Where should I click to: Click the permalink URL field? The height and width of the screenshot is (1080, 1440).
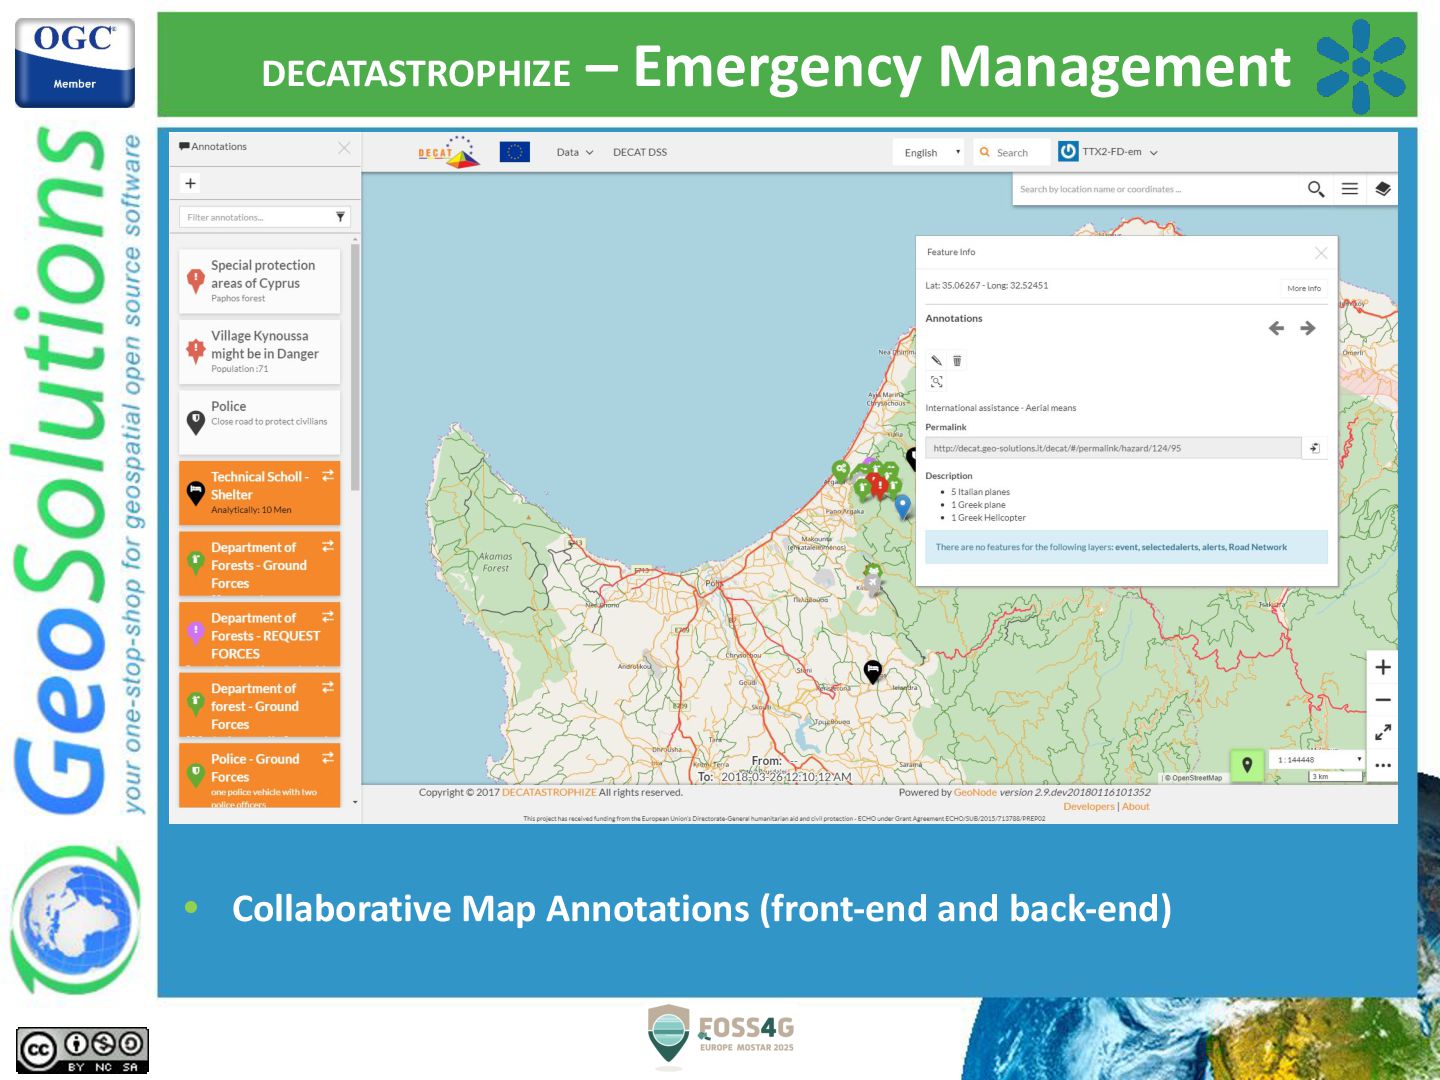click(x=1113, y=448)
